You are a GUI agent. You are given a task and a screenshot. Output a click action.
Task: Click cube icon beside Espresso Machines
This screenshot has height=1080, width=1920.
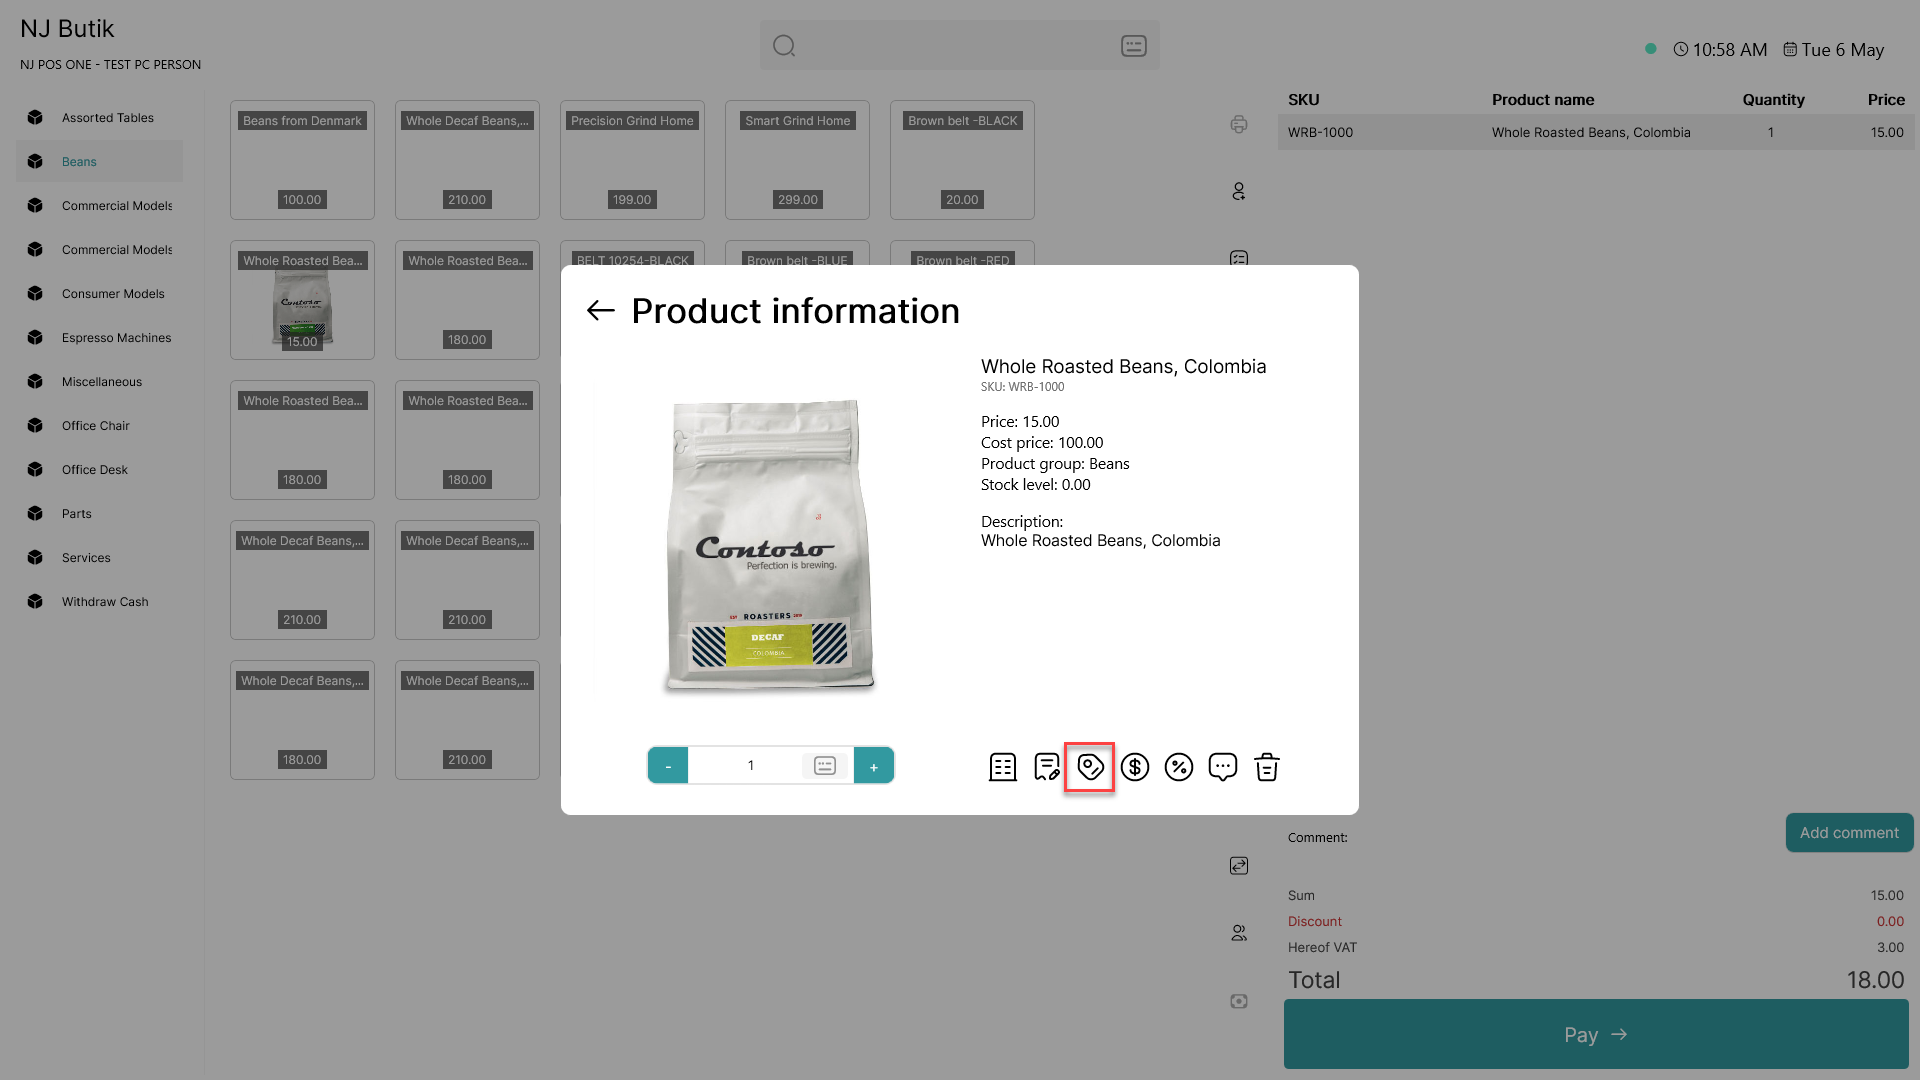click(x=35, y=337)
